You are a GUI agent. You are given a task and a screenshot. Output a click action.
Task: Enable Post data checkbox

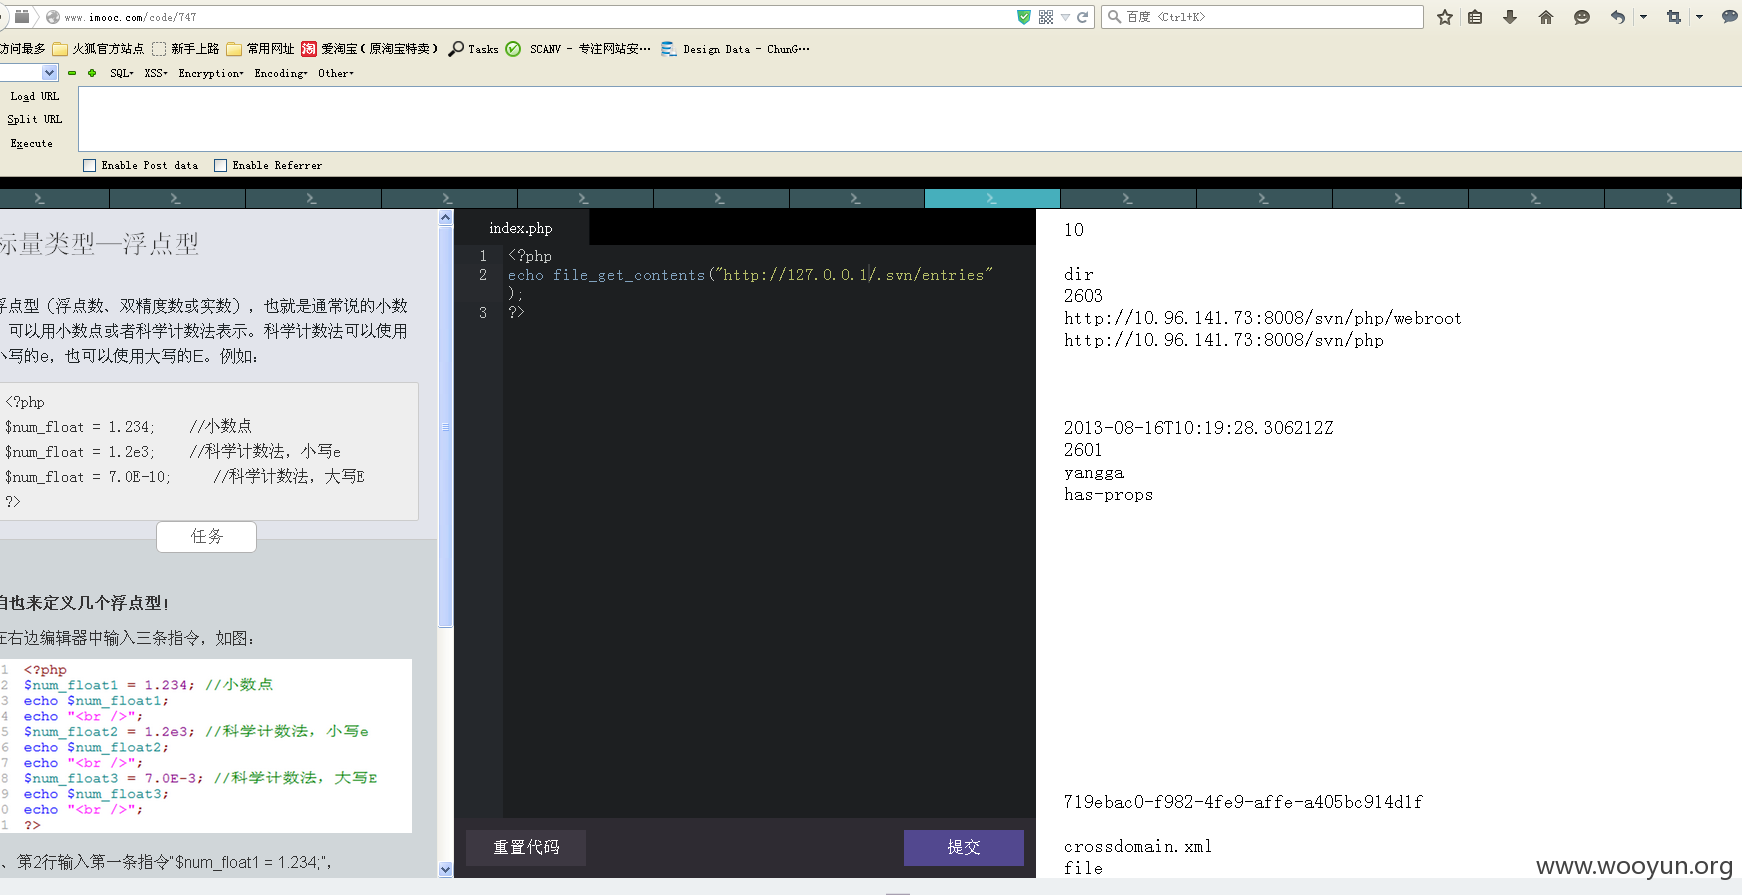pyautogui.click(x=90, y=166)
